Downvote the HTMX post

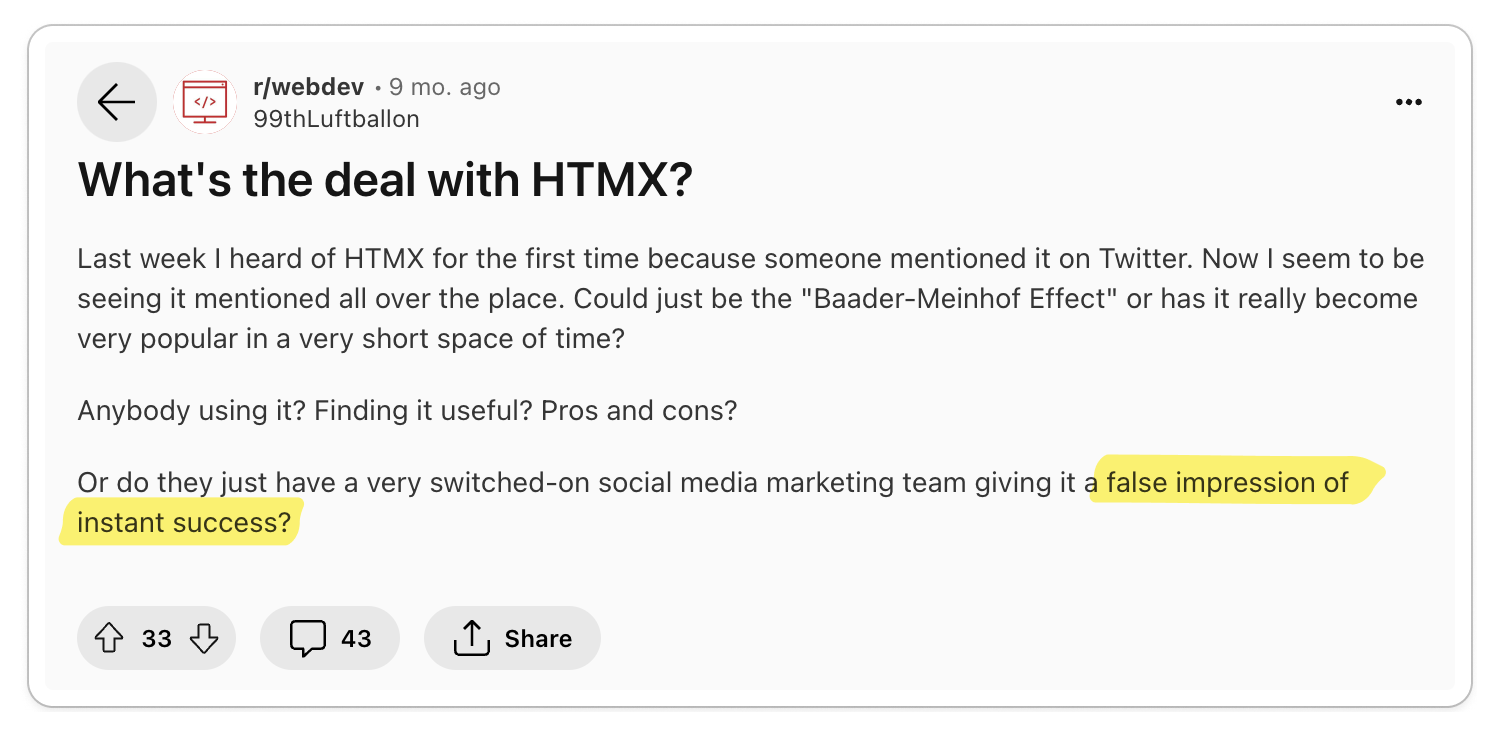pyautogui.click(x=204, y=638)
